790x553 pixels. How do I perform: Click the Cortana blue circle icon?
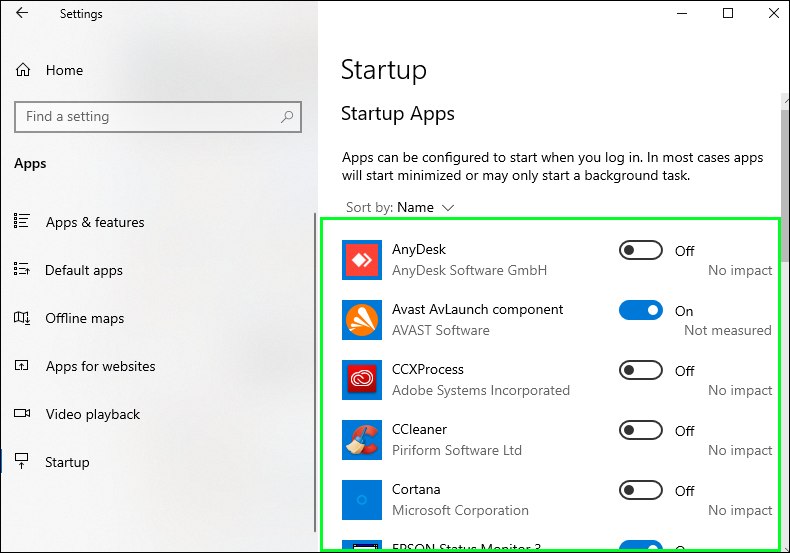click(x=362, y=500)
